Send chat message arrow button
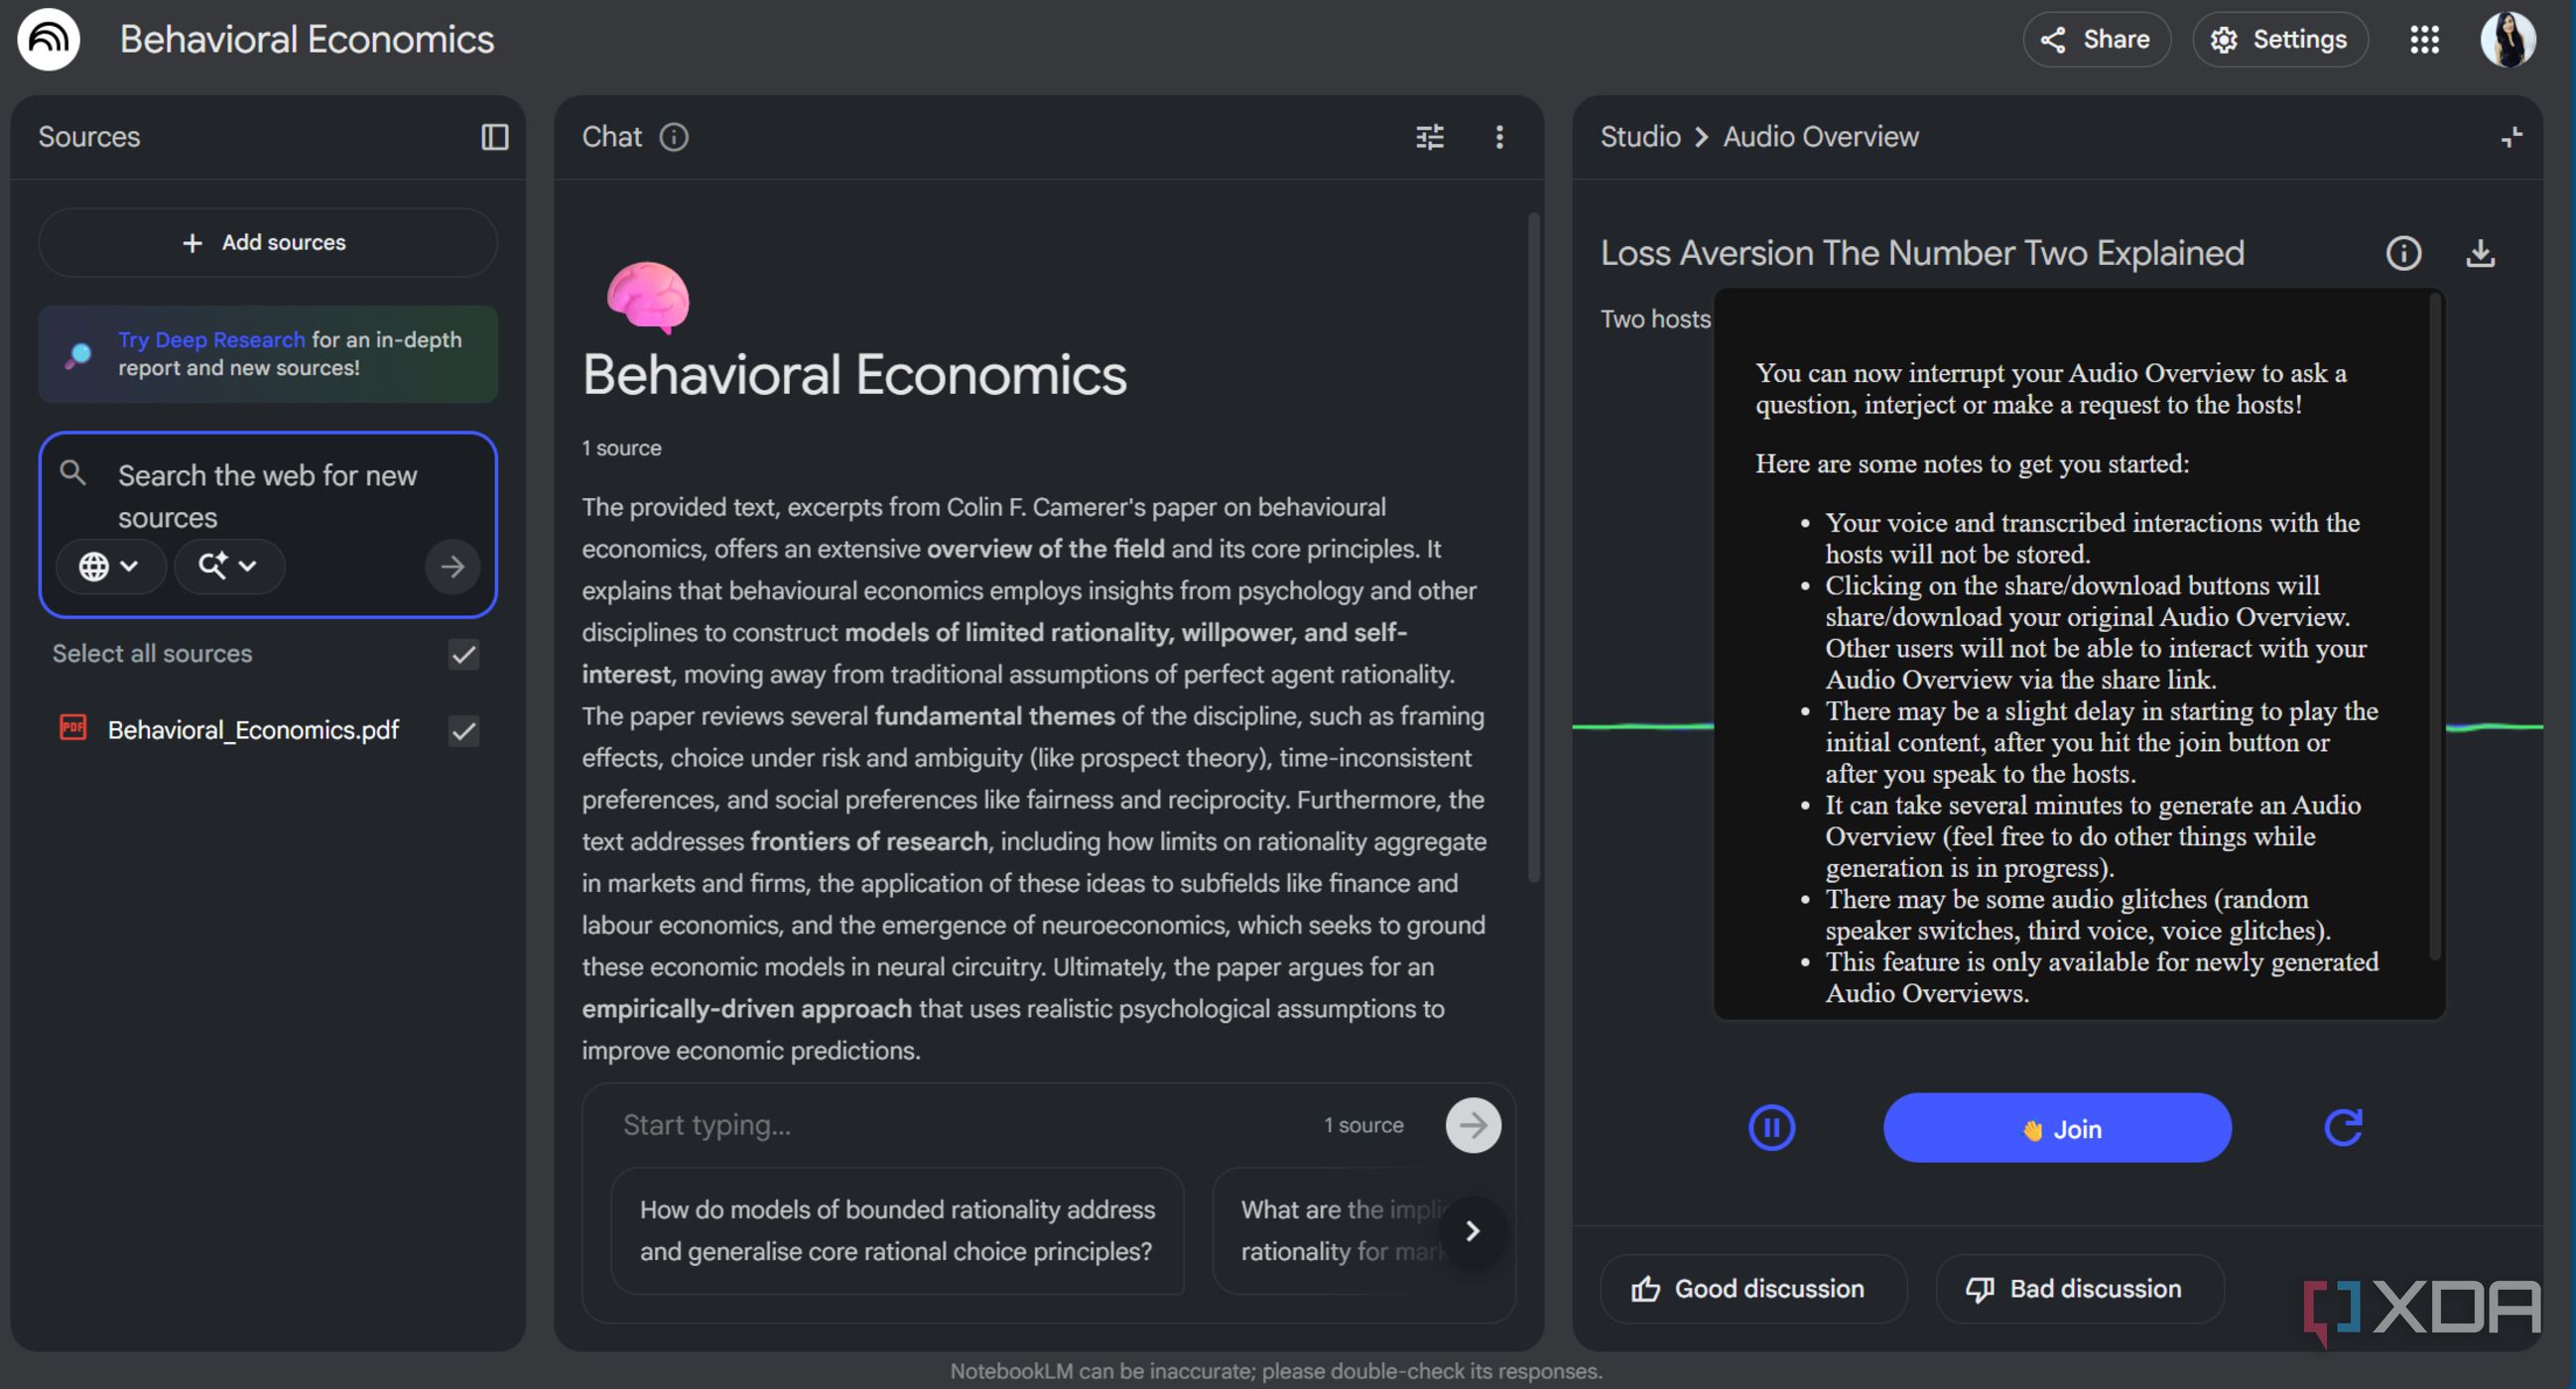This screenshot has height=1389, width=2576. [x=1473, y=1125]
